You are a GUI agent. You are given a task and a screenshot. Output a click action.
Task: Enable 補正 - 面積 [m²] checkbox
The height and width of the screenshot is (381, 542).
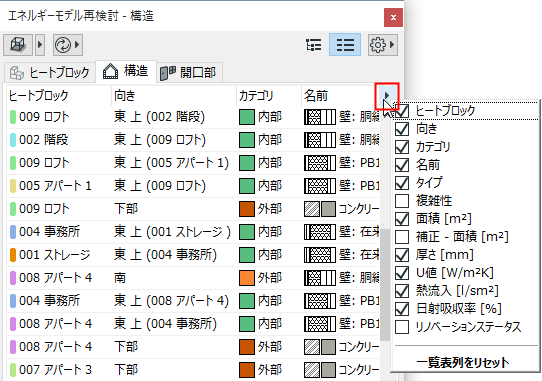[402, 237]
